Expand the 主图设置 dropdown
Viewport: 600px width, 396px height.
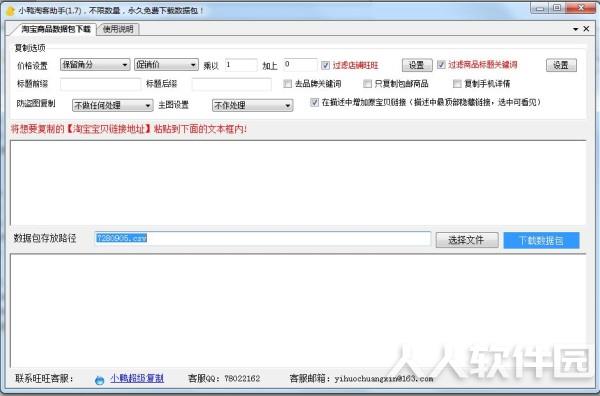click(253, 105)
